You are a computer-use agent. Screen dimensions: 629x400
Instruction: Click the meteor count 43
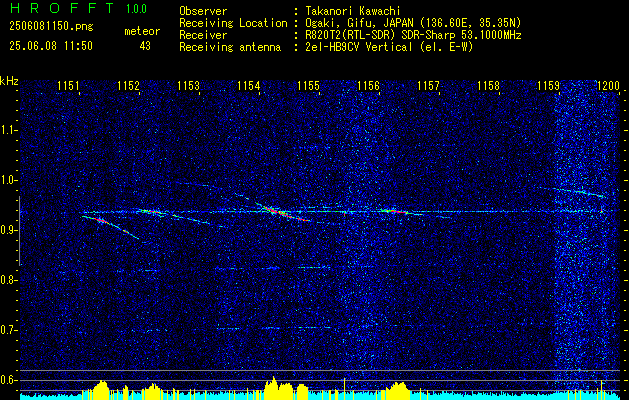[x=145, y=46]
